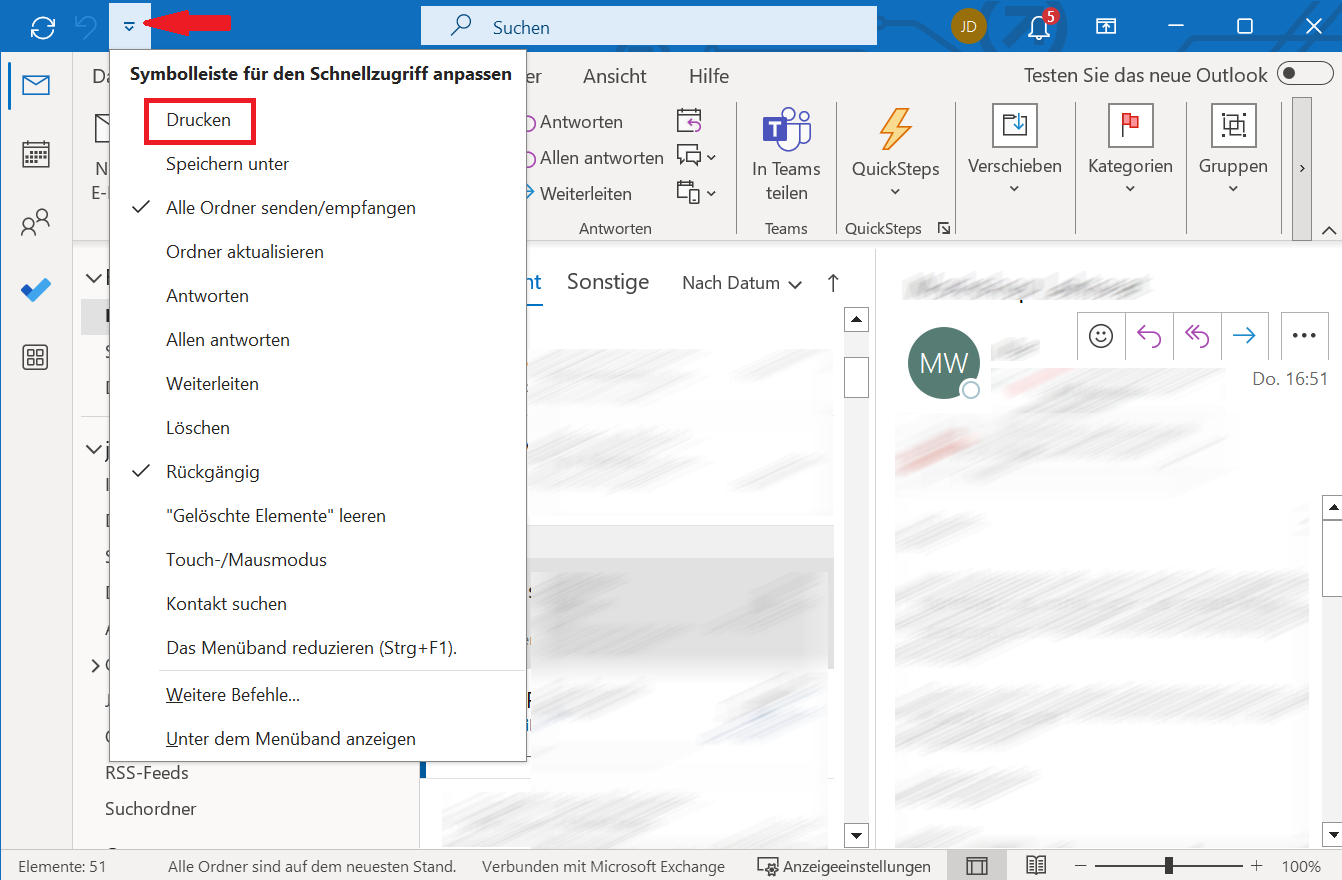Switch to reading view in status bar
Image resolution: width=1342 pixels, height=880 pixels.
(1036, 866)
